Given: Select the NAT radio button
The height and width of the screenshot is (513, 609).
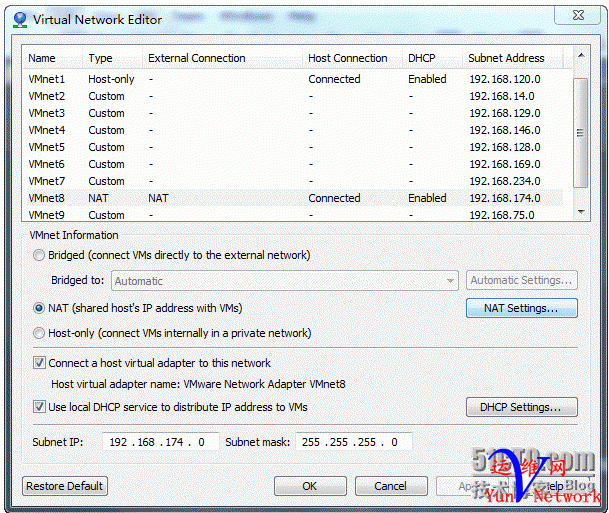Looking at the screenshot, I should click(39, 308).
